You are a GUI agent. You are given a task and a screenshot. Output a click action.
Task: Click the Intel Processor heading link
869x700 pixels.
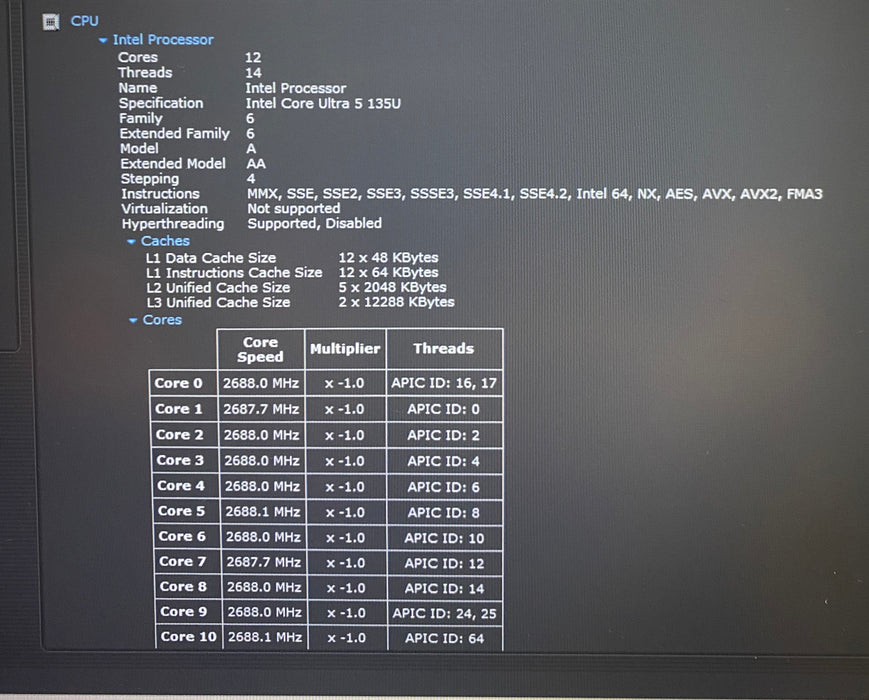click(x=163, y=40)
